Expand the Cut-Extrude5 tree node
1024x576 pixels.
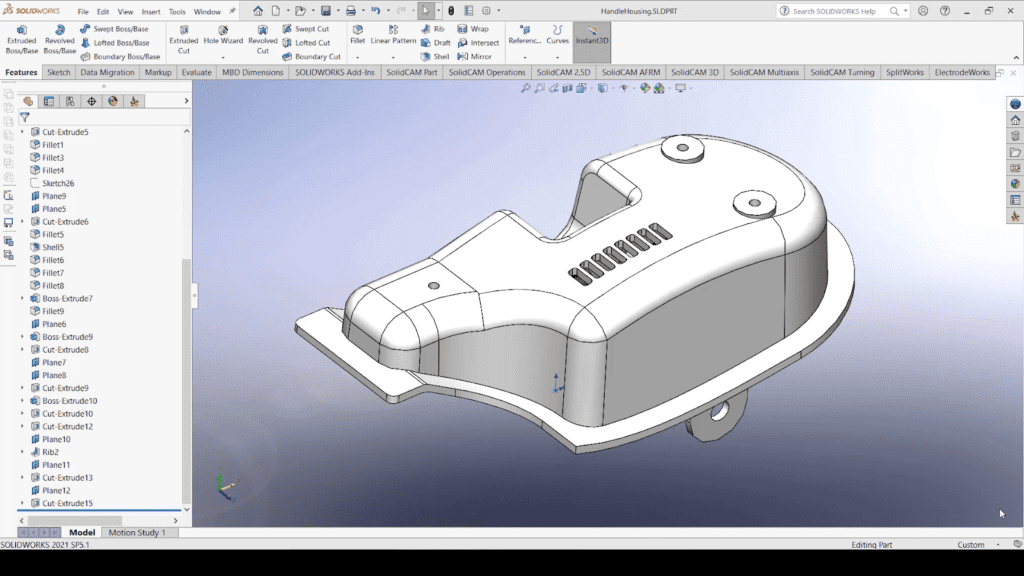point(23,132)
